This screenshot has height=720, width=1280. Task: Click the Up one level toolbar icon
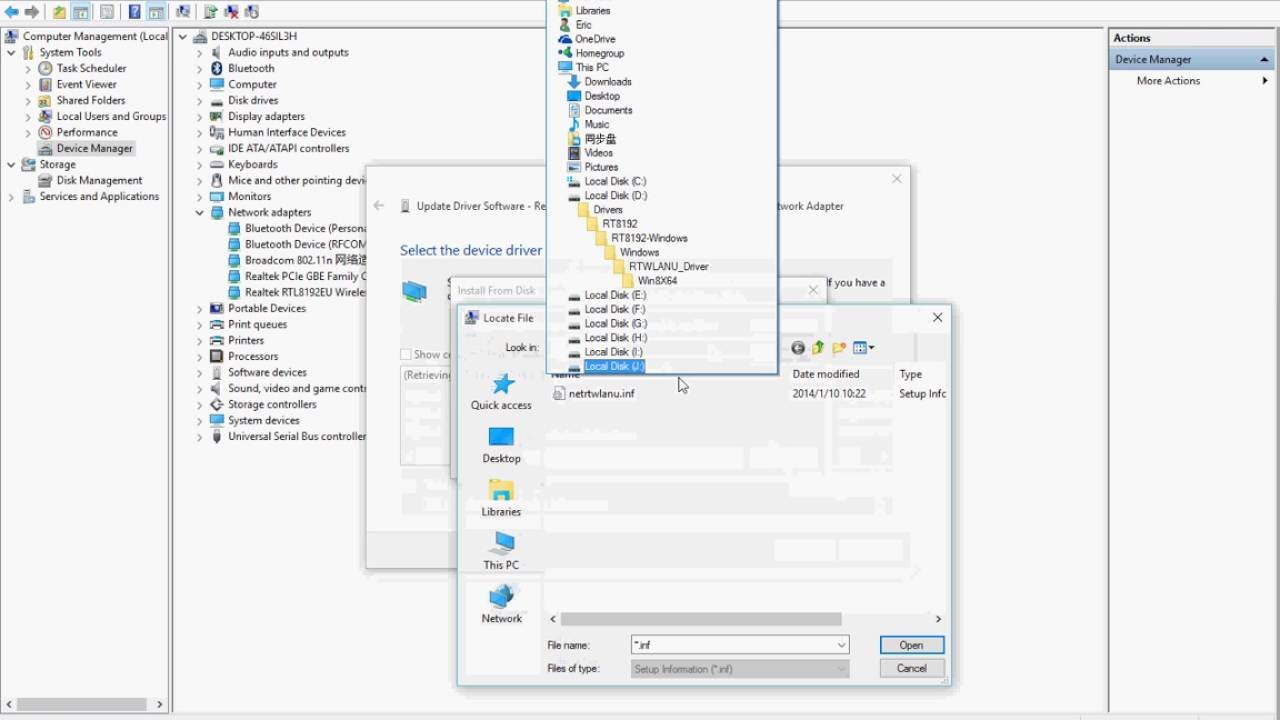pyautogui.click(x=59, y=12)
